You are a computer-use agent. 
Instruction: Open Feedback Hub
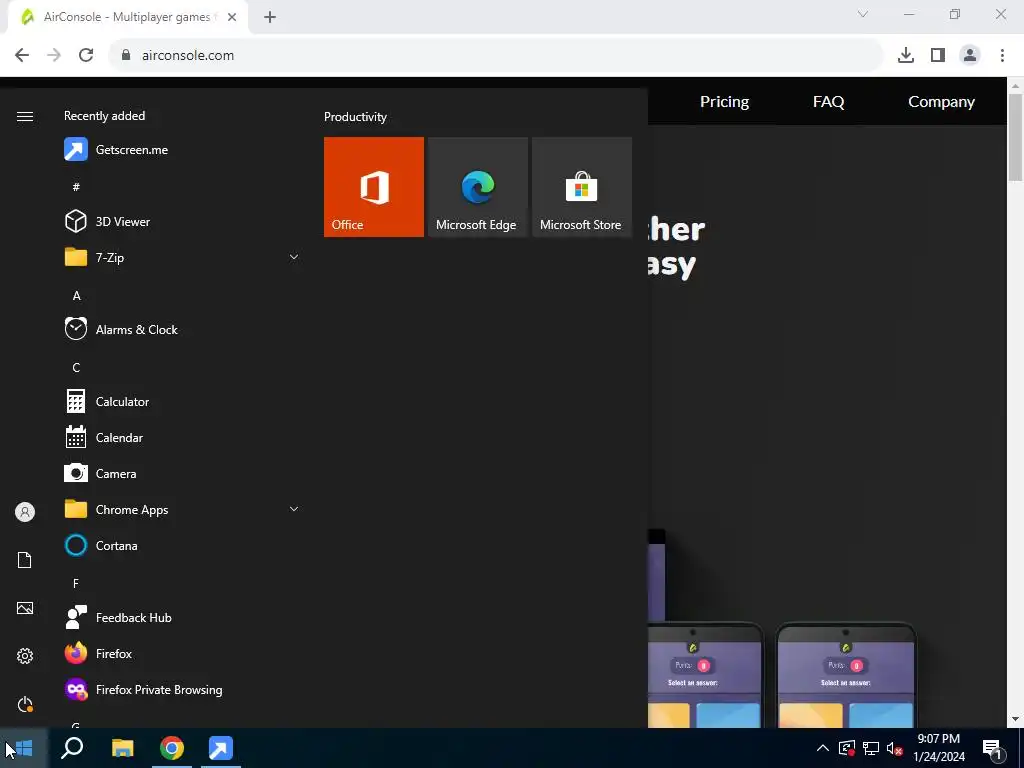(x=182, y=617)
